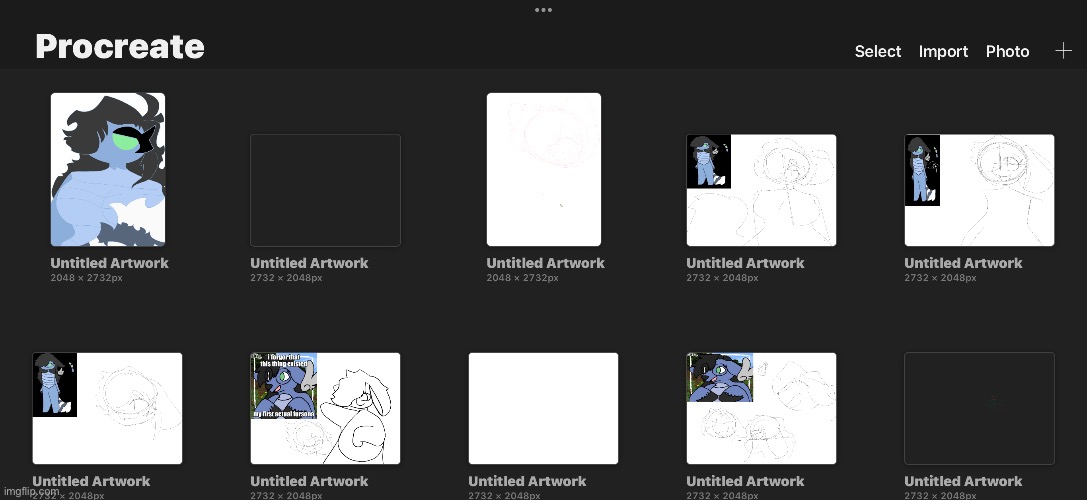Open the dark canvas in bottom row

(x=979, y=408)
